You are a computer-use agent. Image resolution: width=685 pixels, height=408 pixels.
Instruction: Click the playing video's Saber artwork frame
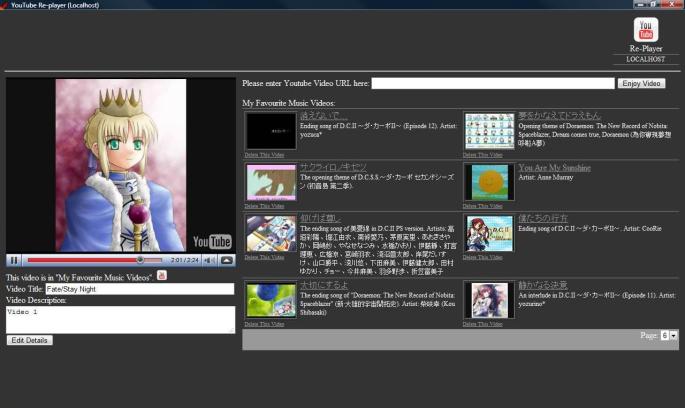pyautogui.click(x=121, y=165)
